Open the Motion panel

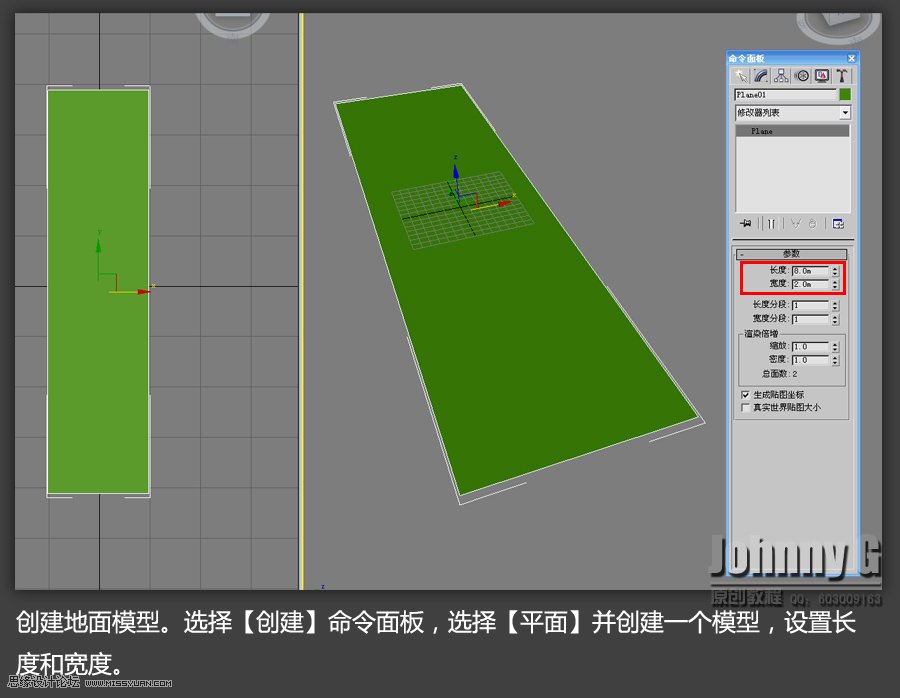801,75
